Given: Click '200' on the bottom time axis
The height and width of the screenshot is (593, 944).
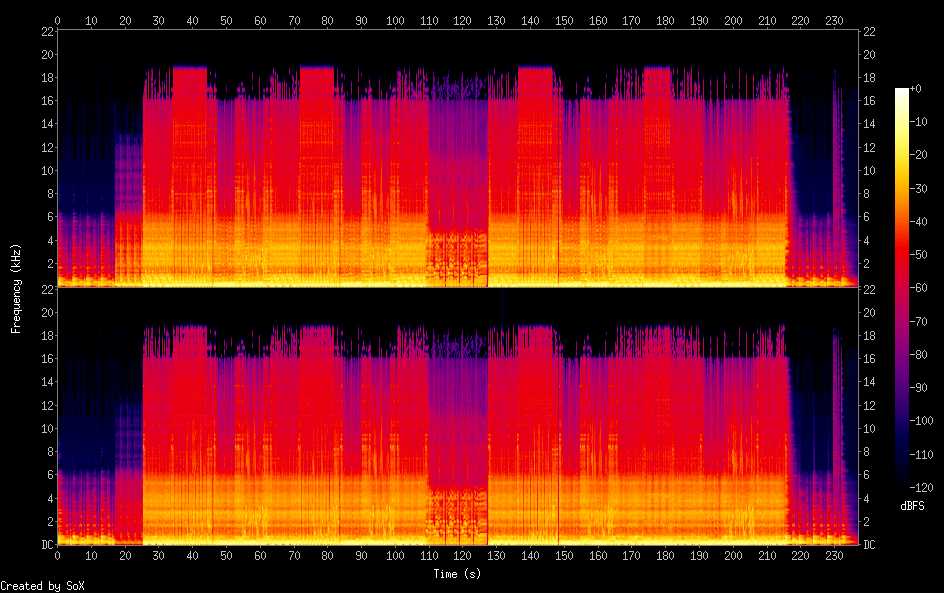Looking at the screenshot, I should pyautogui.click(x=733, y=556).
